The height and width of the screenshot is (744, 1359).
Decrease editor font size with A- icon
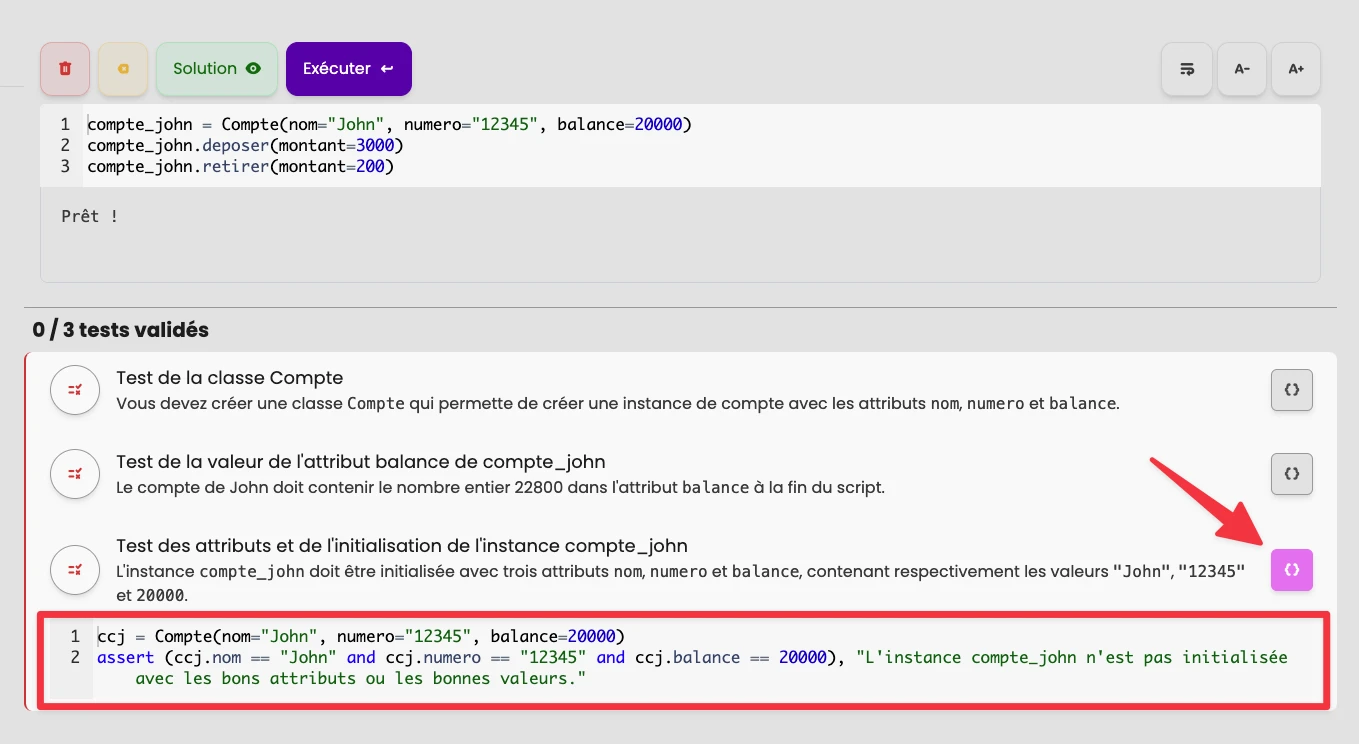[1241, 68]
